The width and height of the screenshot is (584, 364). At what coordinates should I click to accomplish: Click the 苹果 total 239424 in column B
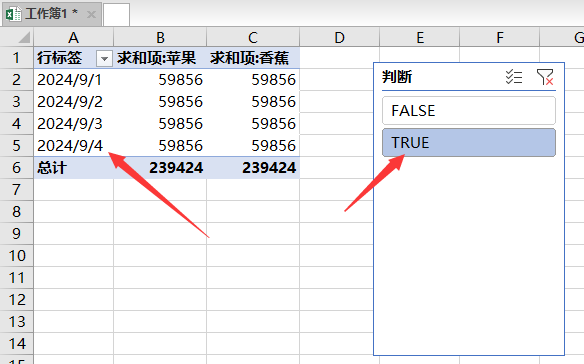click(160, 168)
